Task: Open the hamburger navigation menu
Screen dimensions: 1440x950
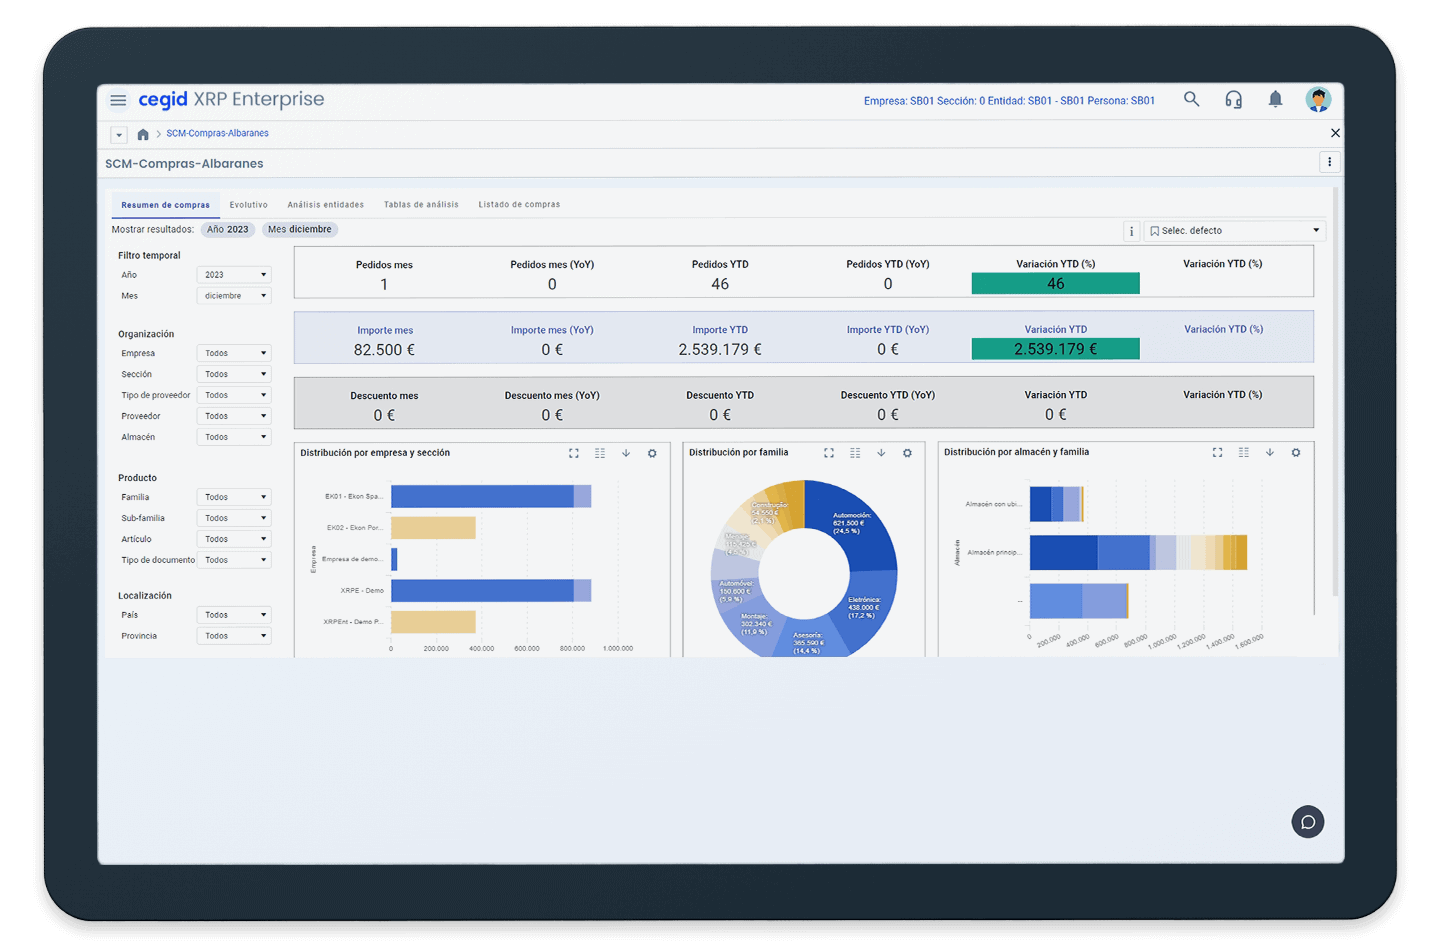Action: click(x=118, y=100)
